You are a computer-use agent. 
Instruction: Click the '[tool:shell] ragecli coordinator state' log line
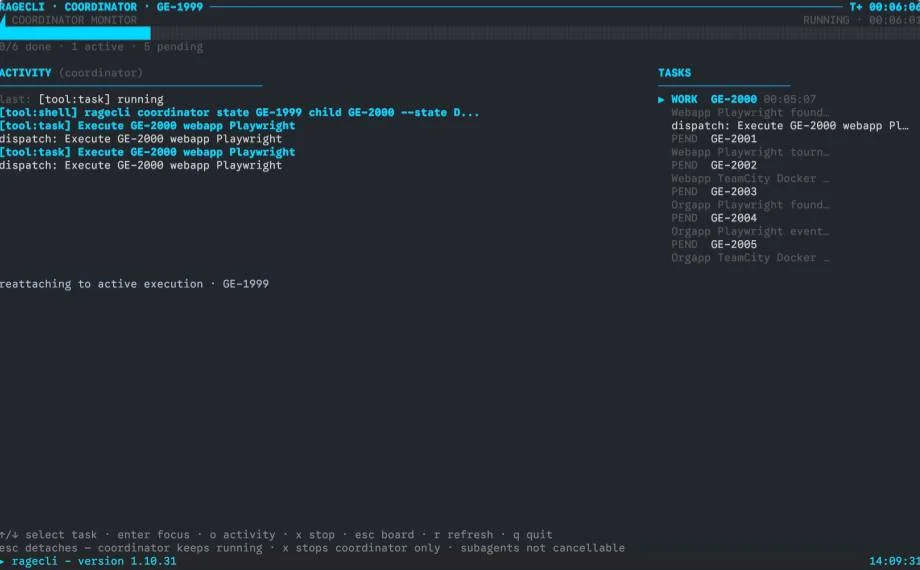[x=239, y=113]
